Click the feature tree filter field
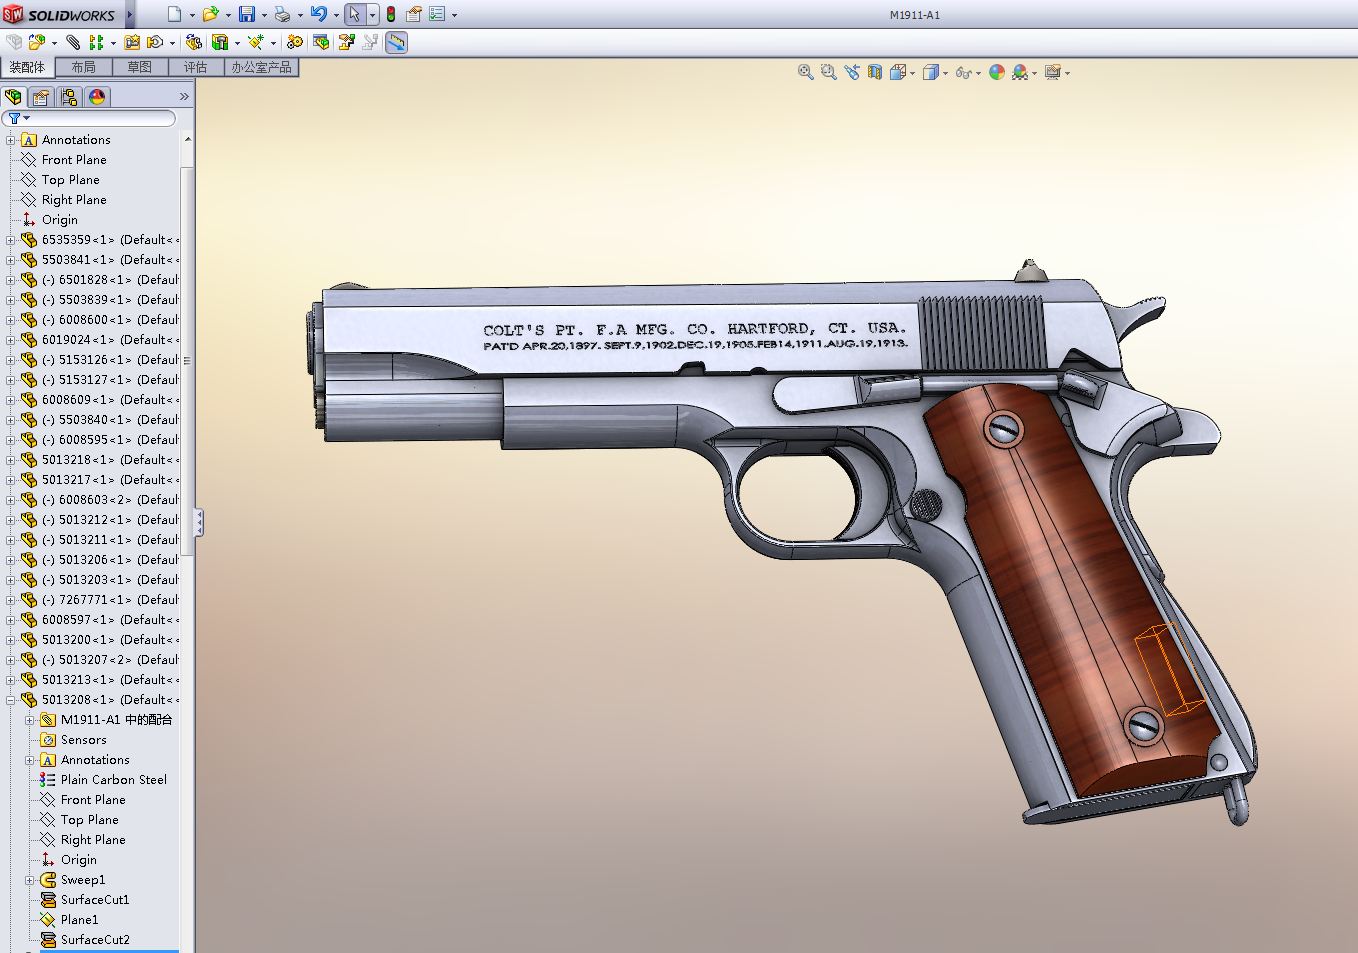This screenshot has height=953, width=1358. pos(90,118)
